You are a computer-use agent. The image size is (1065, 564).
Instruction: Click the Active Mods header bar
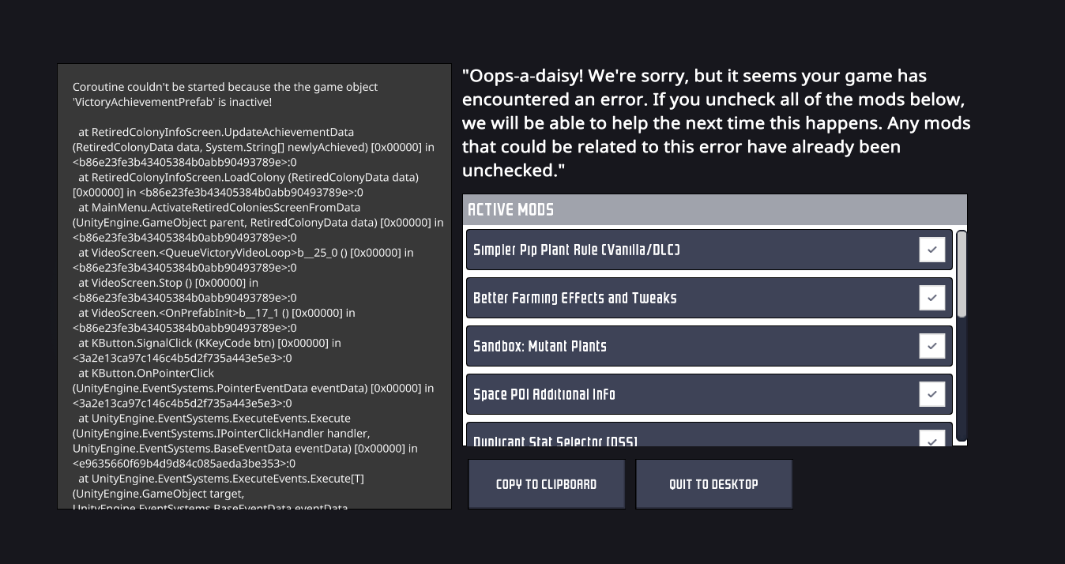(x=714, y=209)
